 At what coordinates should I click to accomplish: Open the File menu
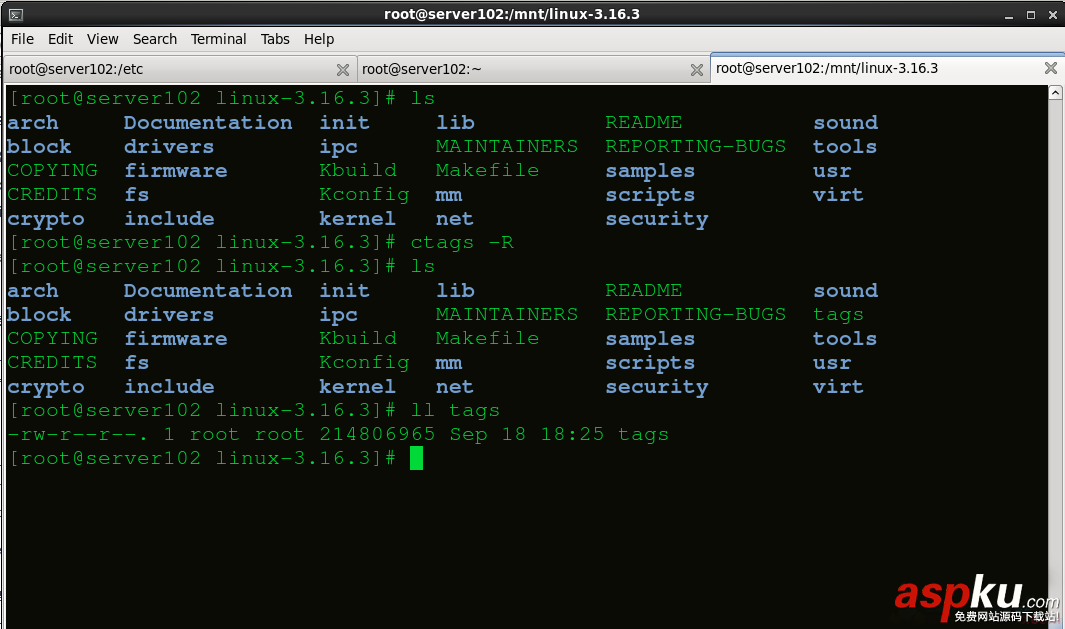[x=22, y=39]
